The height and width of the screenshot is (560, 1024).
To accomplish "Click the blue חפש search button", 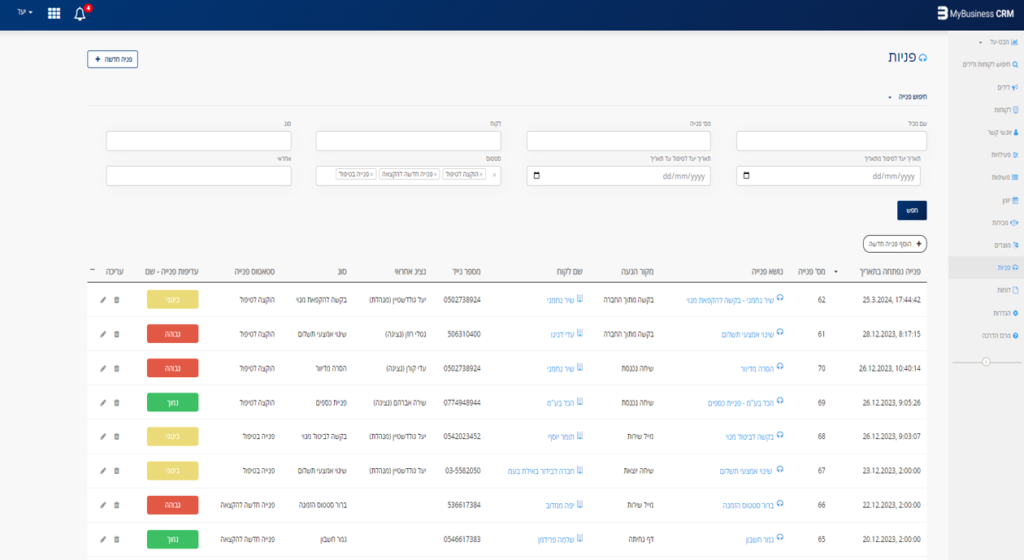I will tap(912, 210).
